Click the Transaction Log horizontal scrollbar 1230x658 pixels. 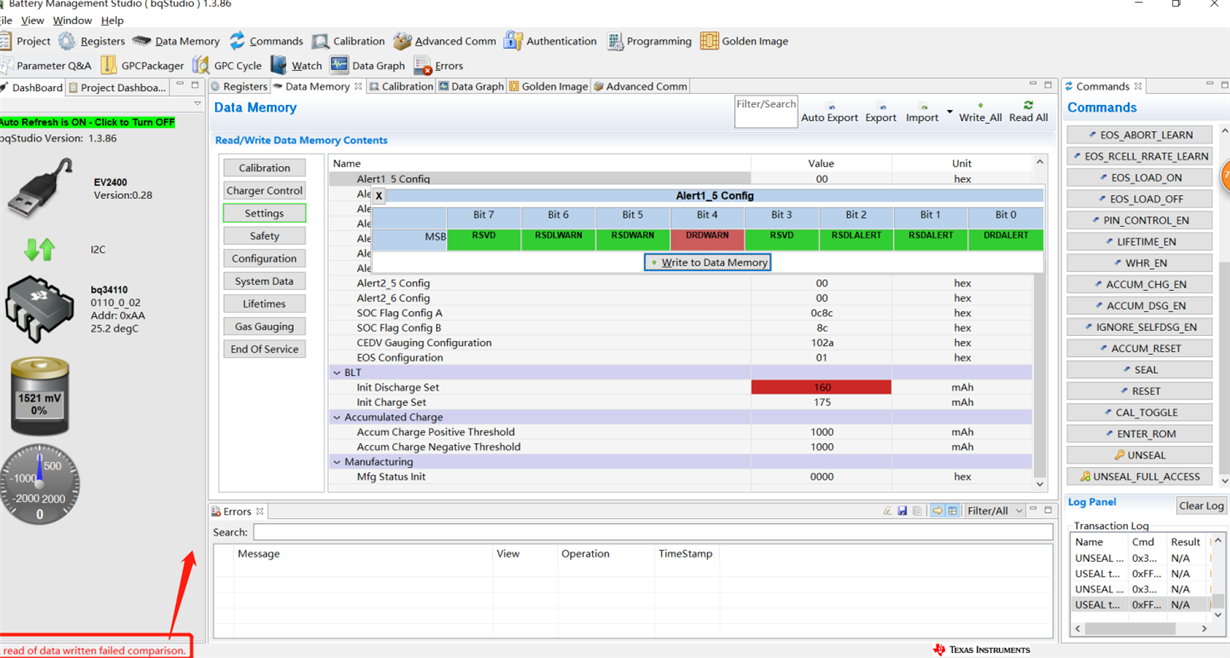[x=1139, y=628]
